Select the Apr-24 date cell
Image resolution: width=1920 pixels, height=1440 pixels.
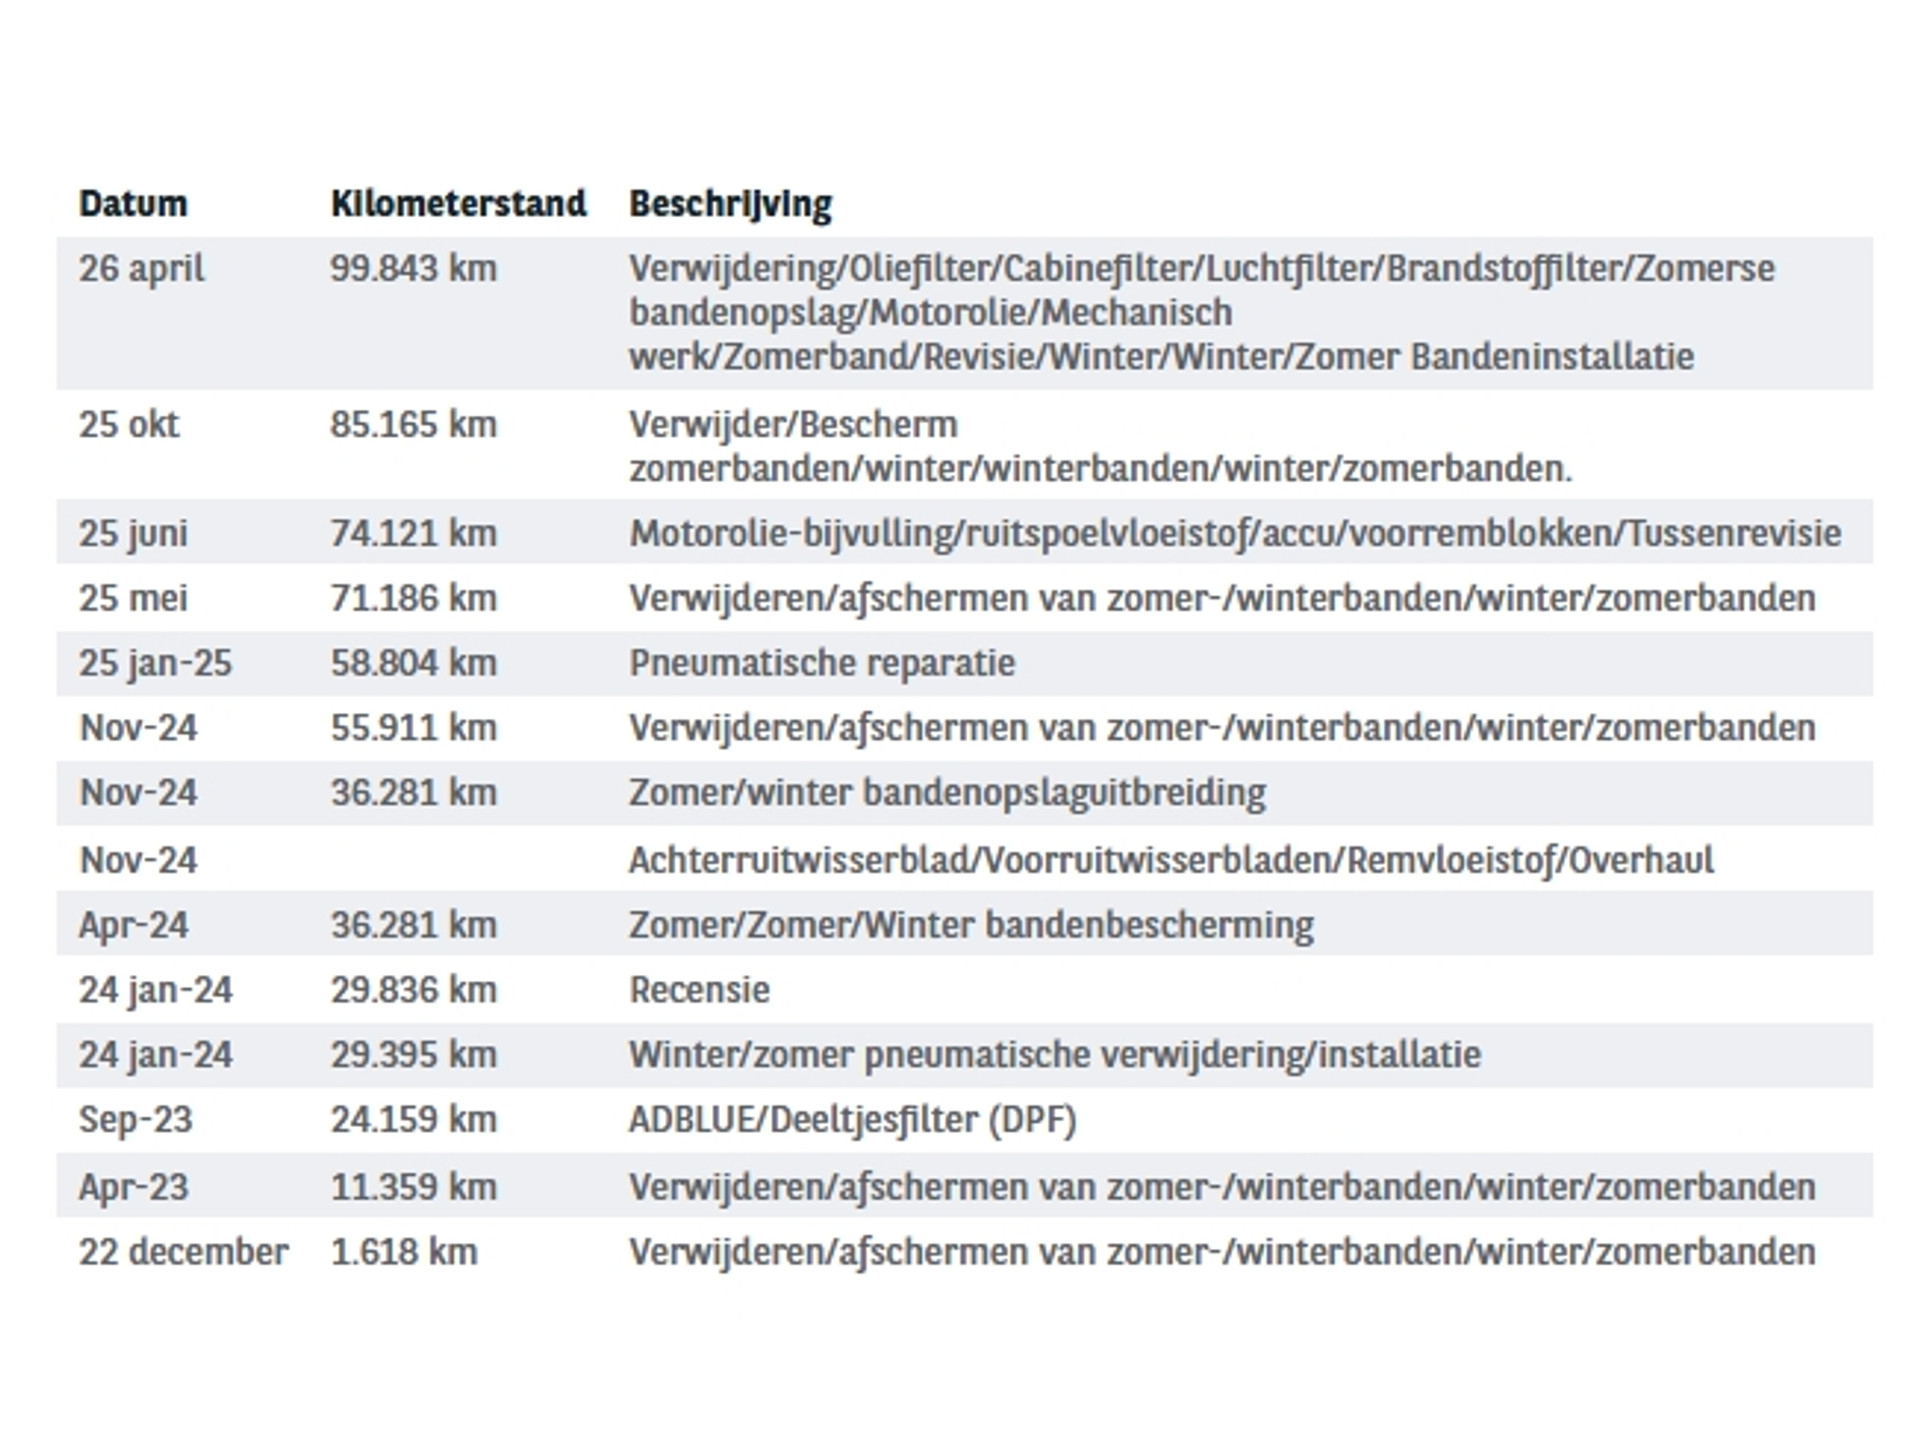(x=133, y=926)
